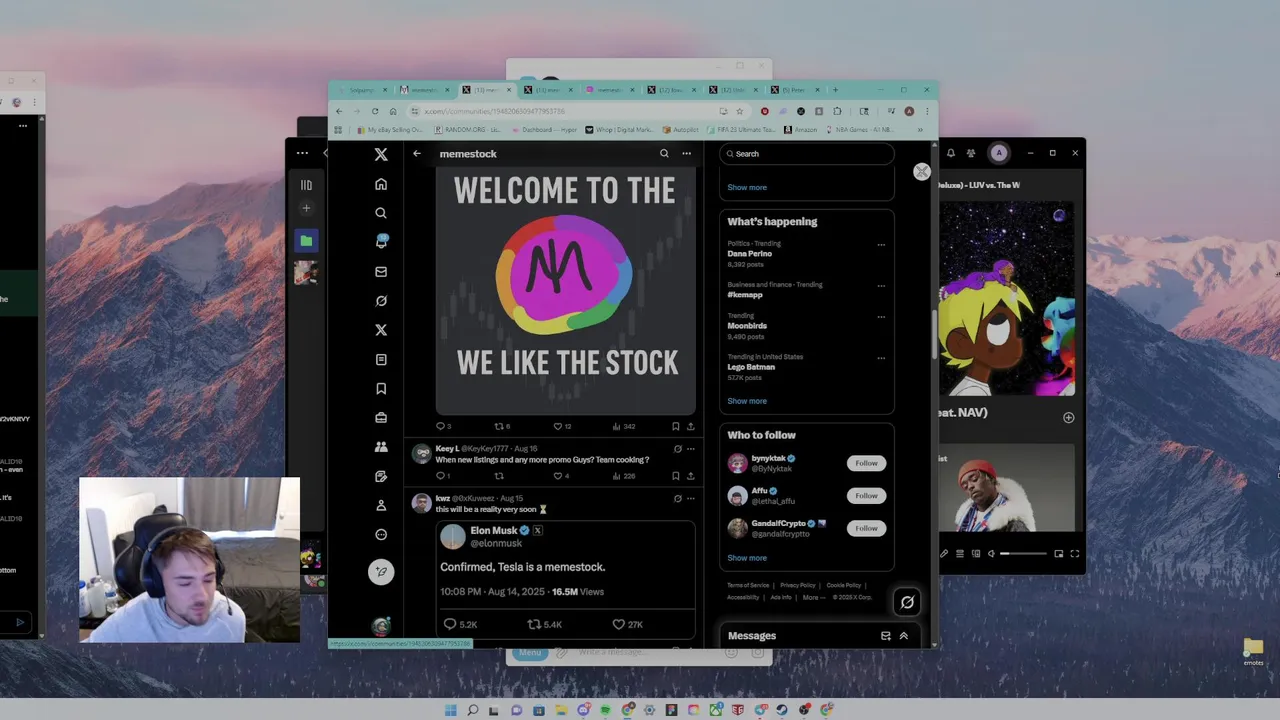Open Chrome extensions puzzle icon
The height and width of the screenshot is (720, 1280).
pos(837,111)
